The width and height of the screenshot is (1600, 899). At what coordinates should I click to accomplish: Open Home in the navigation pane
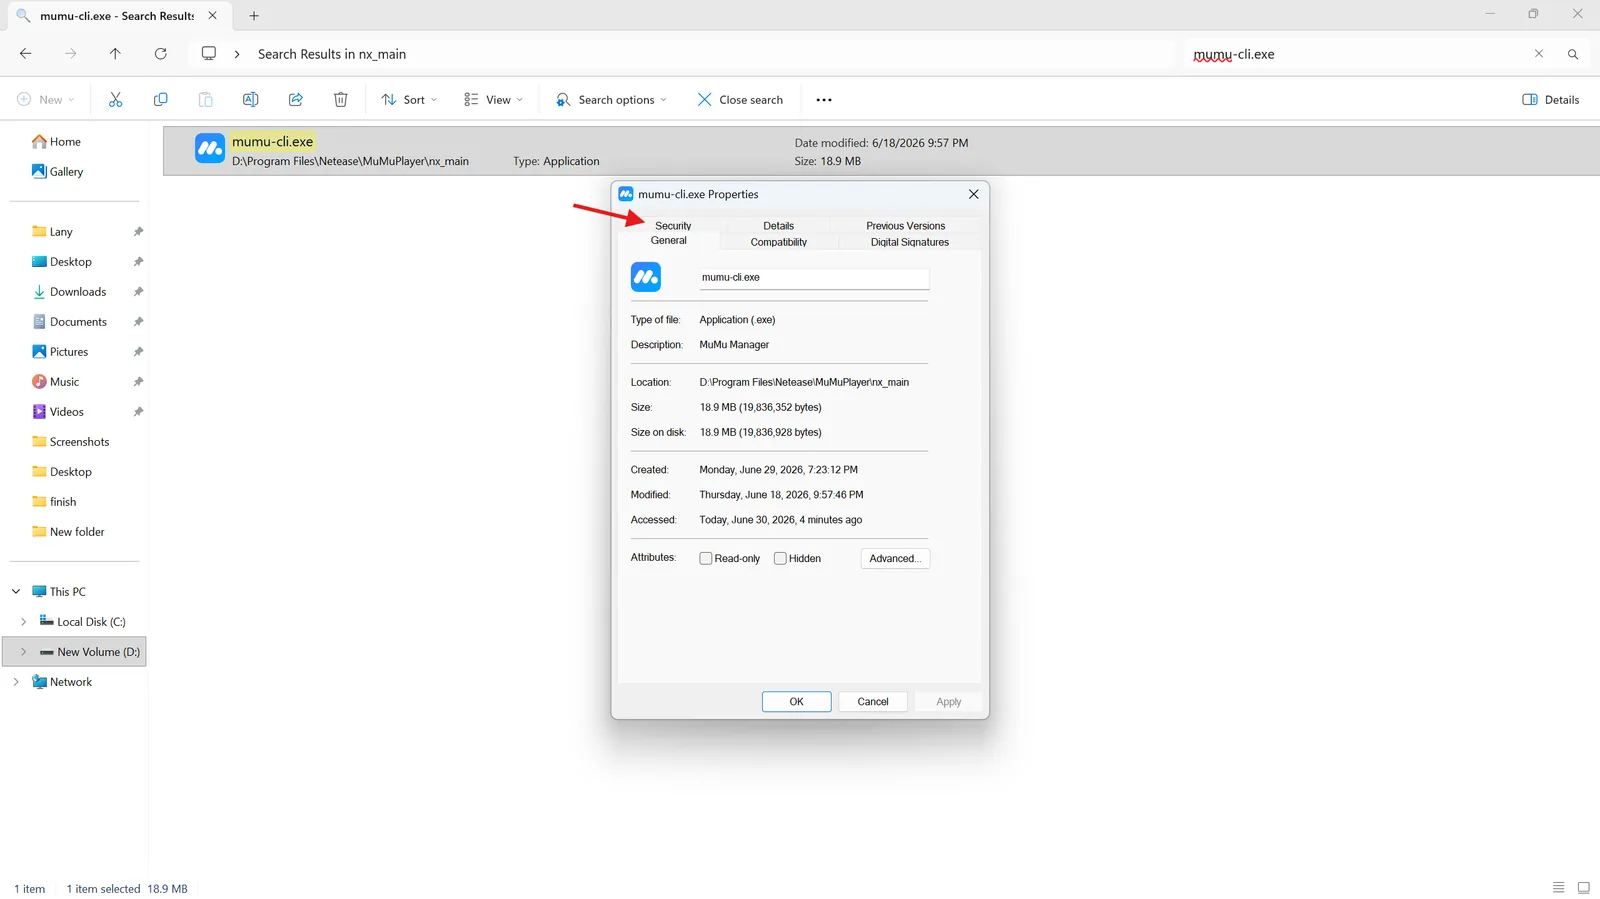56,142
